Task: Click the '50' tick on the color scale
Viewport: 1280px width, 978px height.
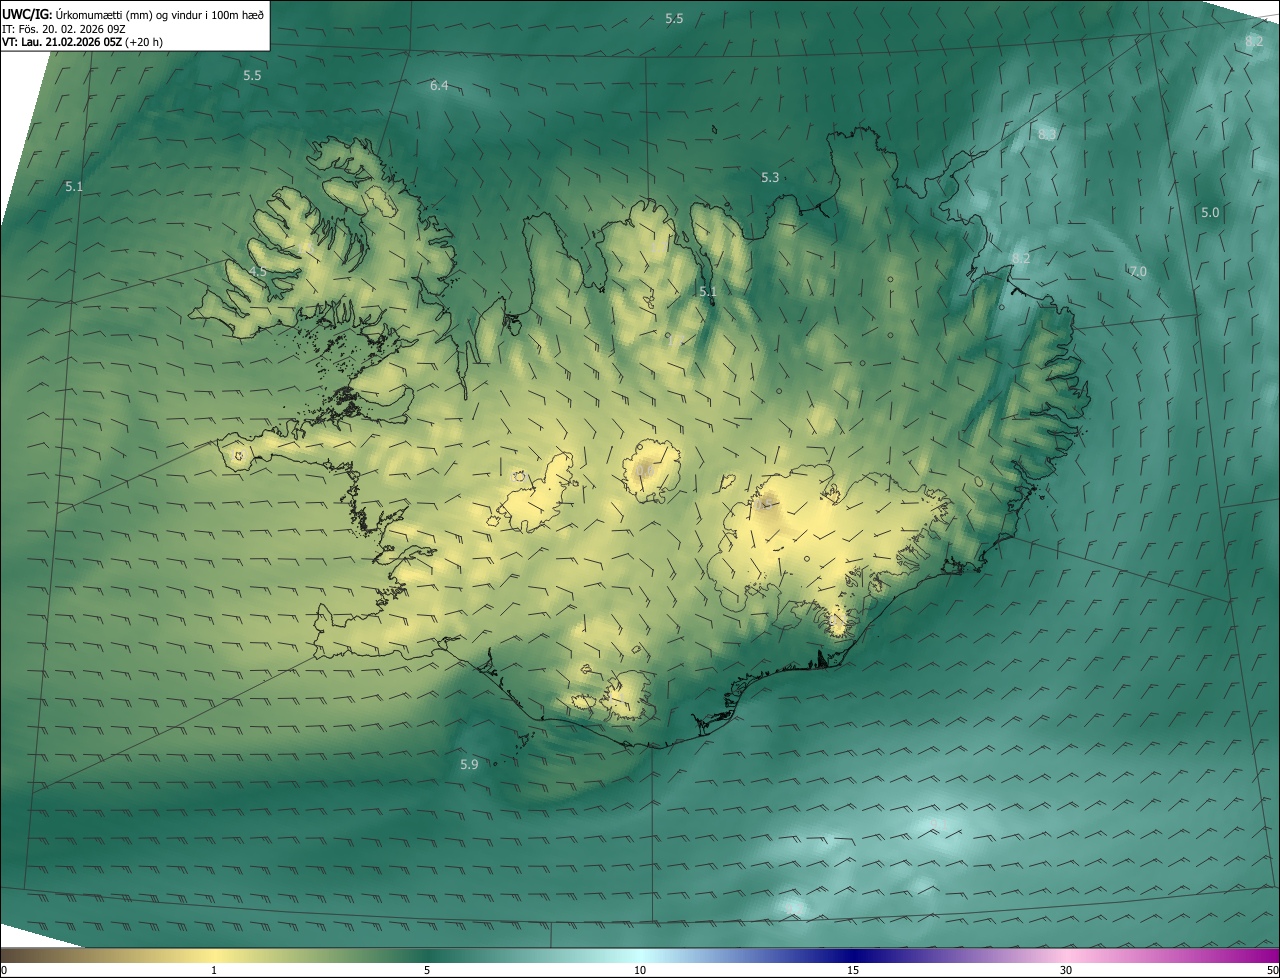Action: 1272,971
